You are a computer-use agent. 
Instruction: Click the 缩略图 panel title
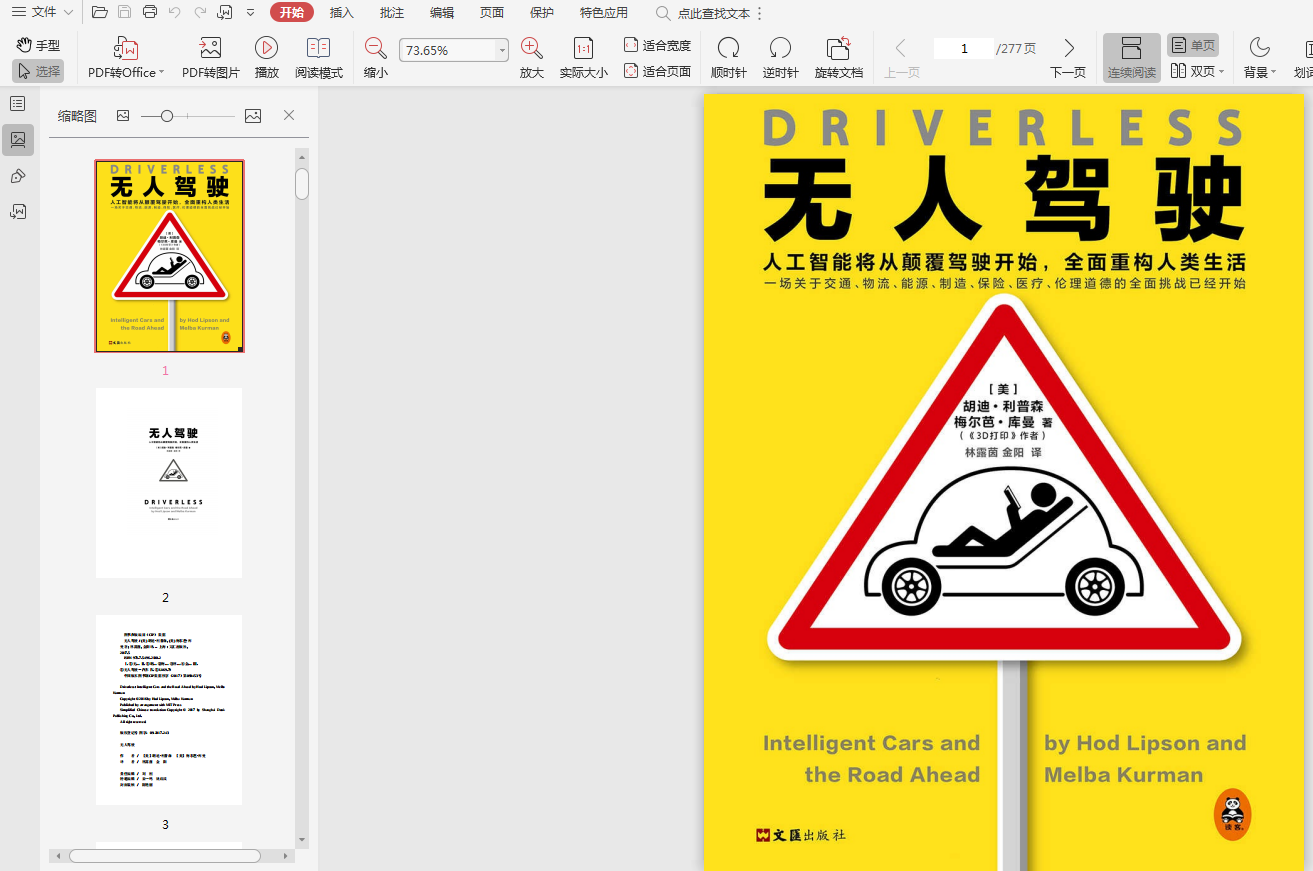(x=77, y=116)
